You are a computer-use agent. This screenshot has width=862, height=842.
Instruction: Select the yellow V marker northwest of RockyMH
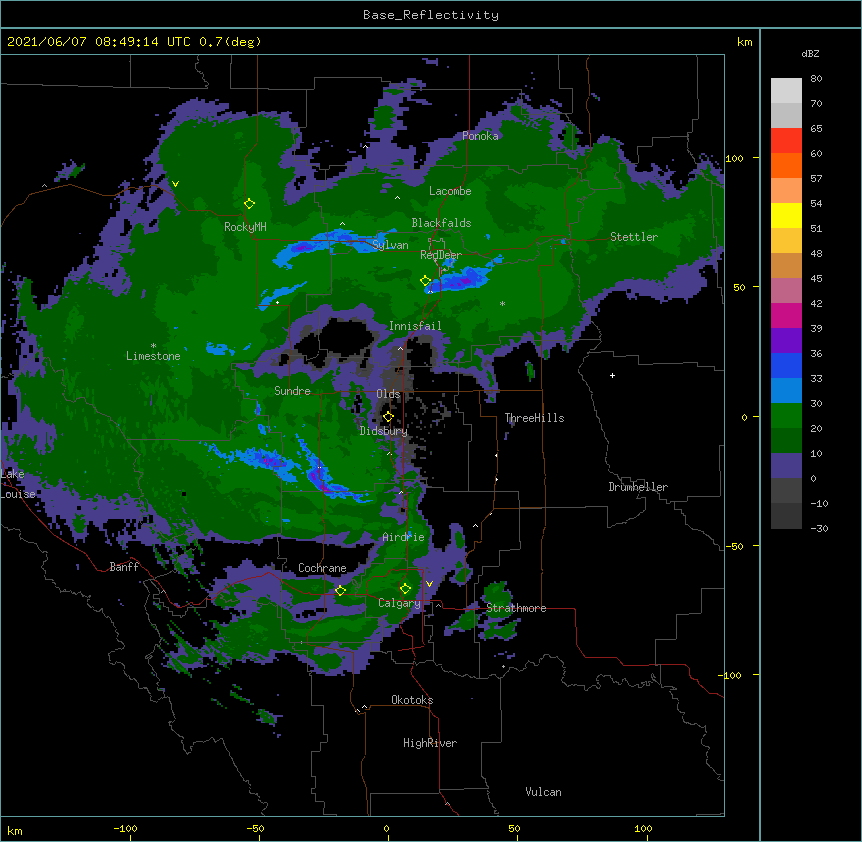pos(175,184)
